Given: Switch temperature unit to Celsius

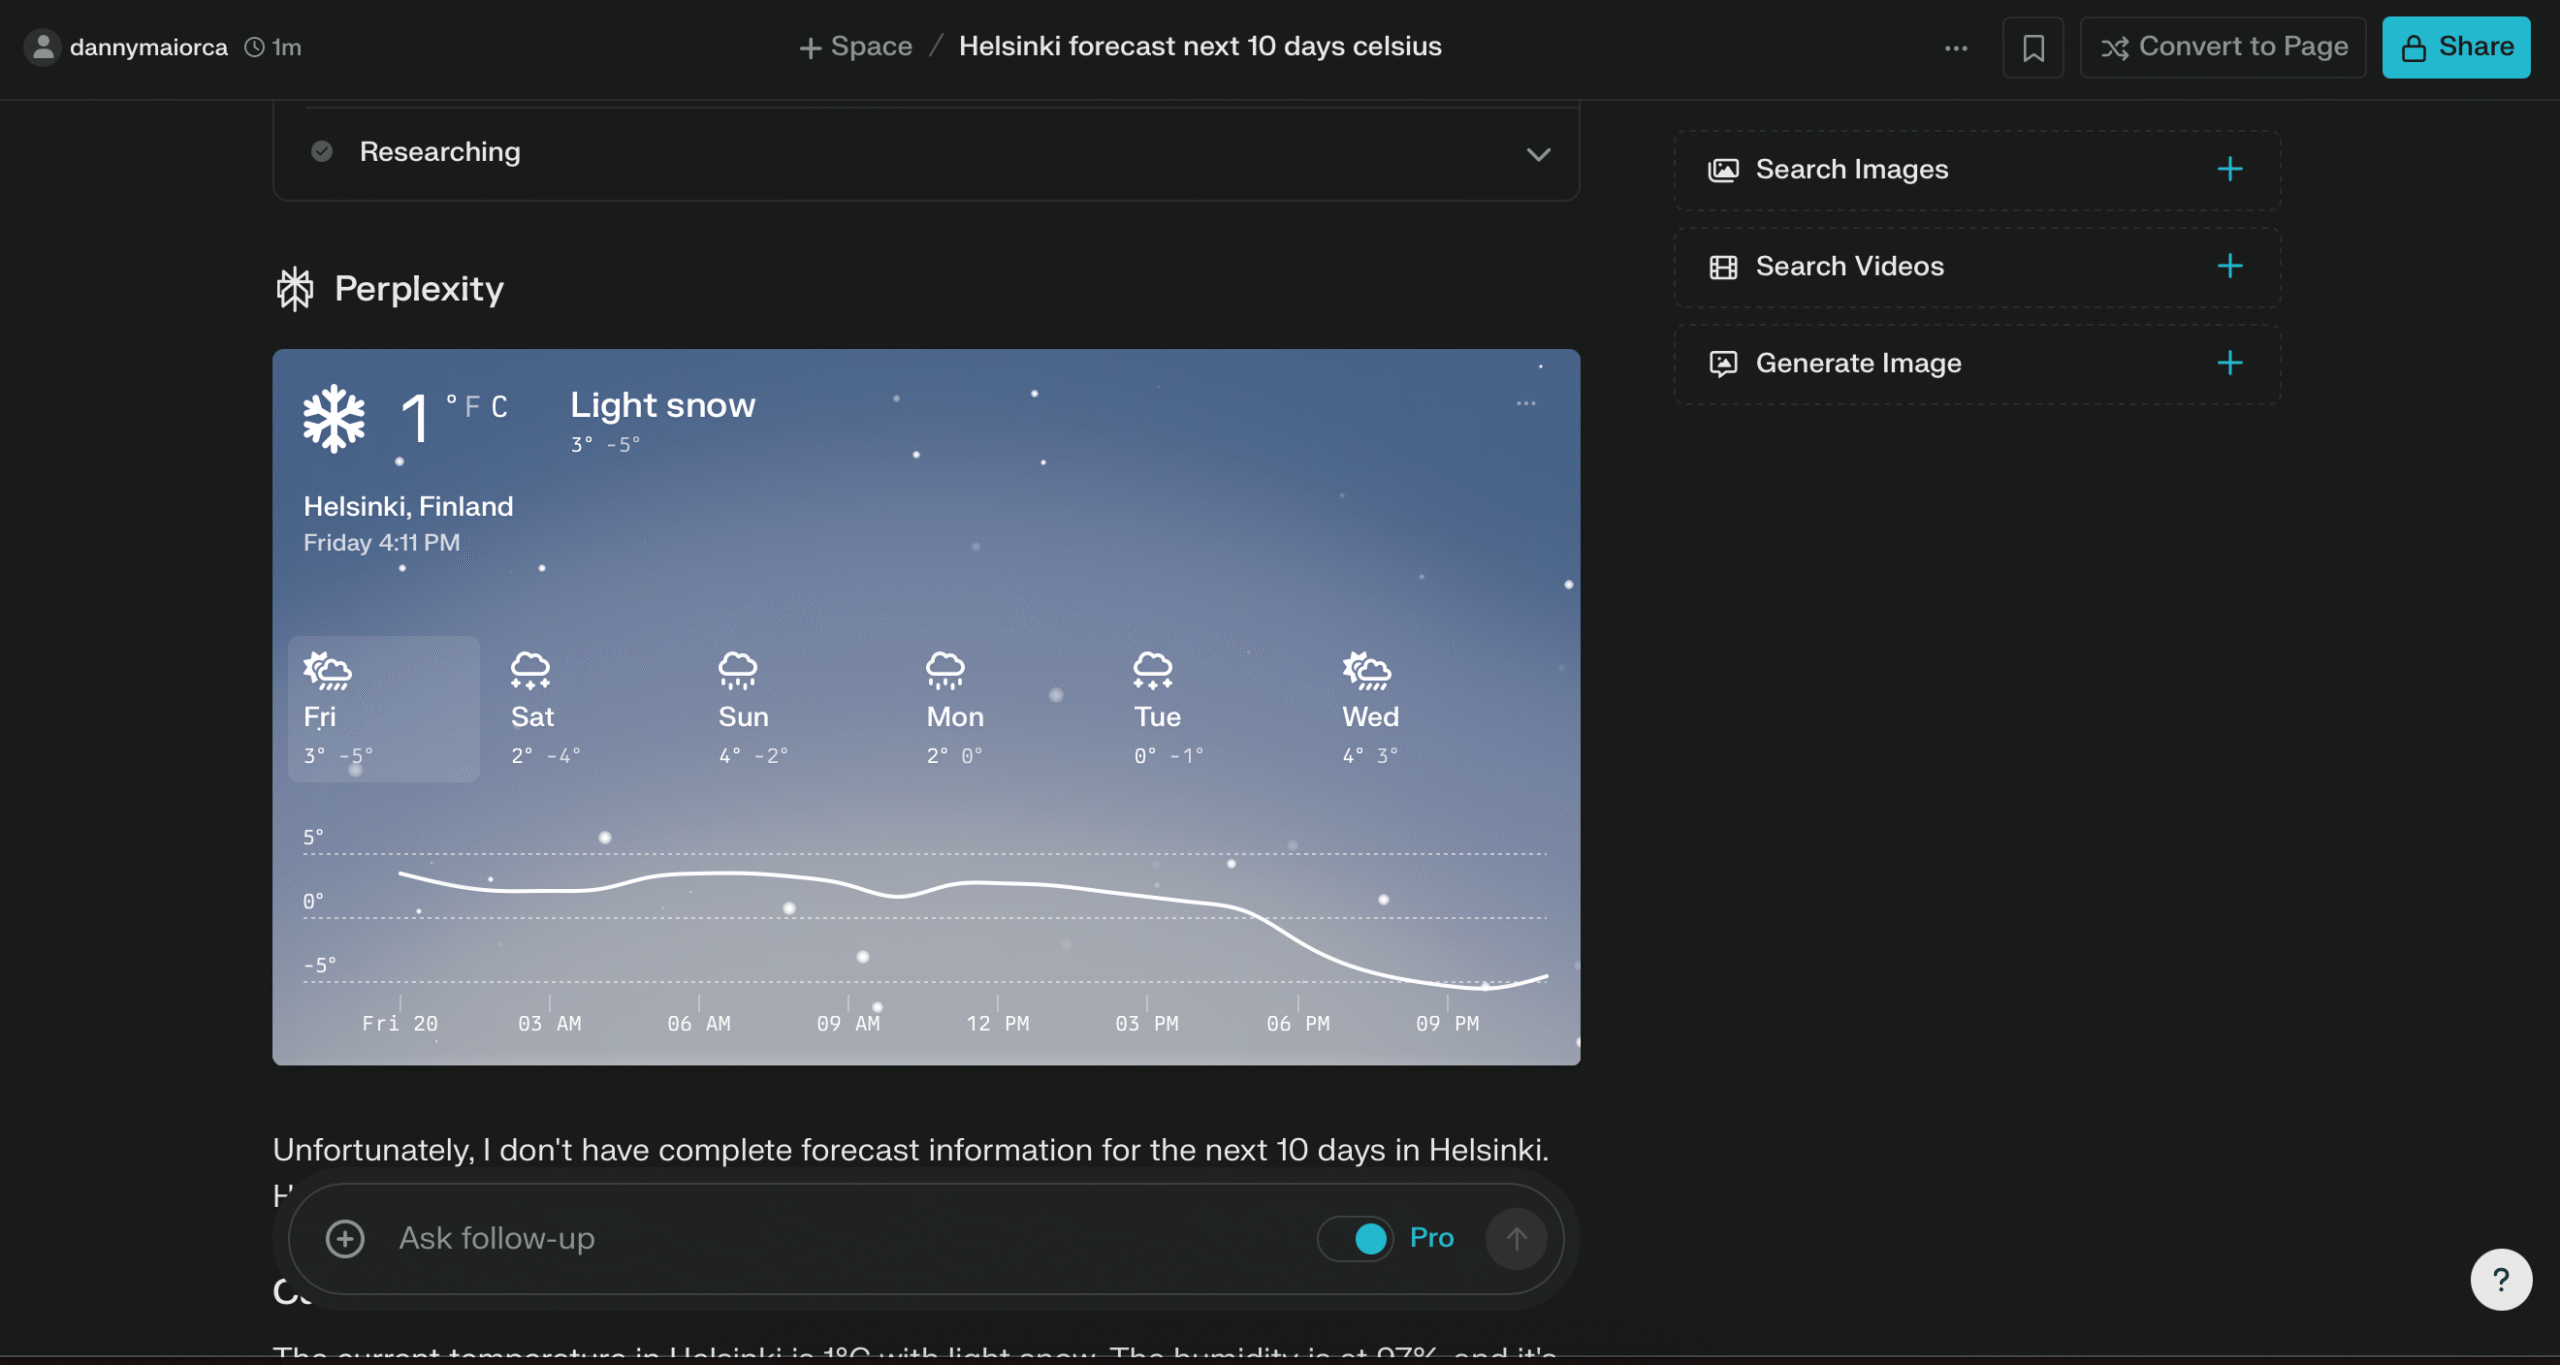Looking at the screenshot, I should coord(499,407).
